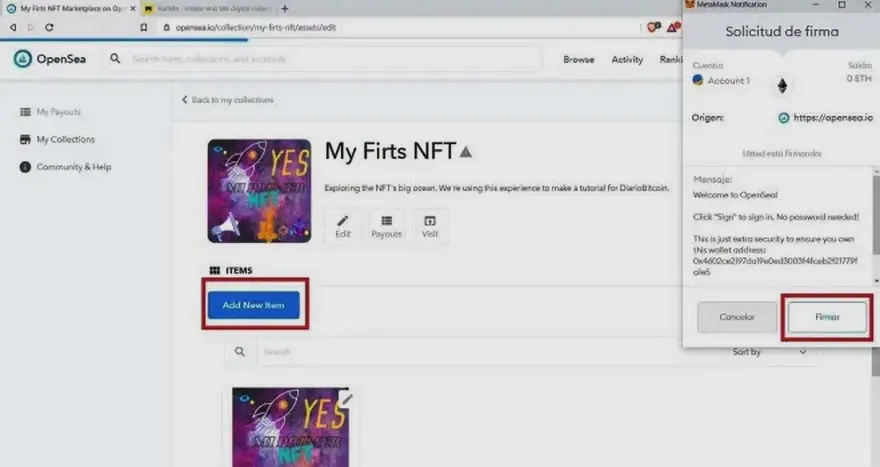
Task: Click the Ethereum network icon in MetaMask
Action: [x=782, y=85]
